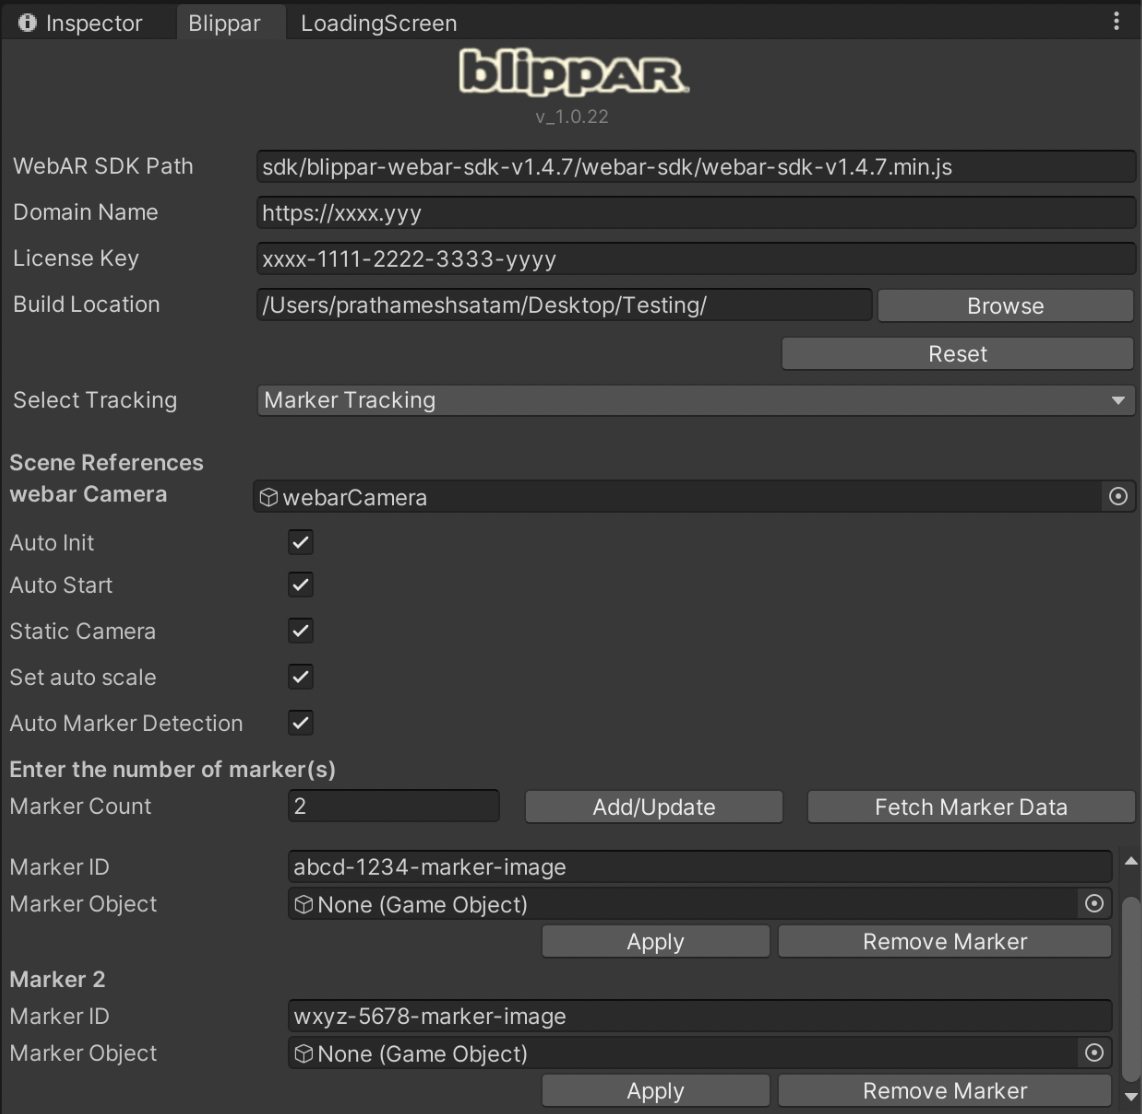1142x1114 pixels.
Task: Focus the Build Location path field
Action: [564, 305]
